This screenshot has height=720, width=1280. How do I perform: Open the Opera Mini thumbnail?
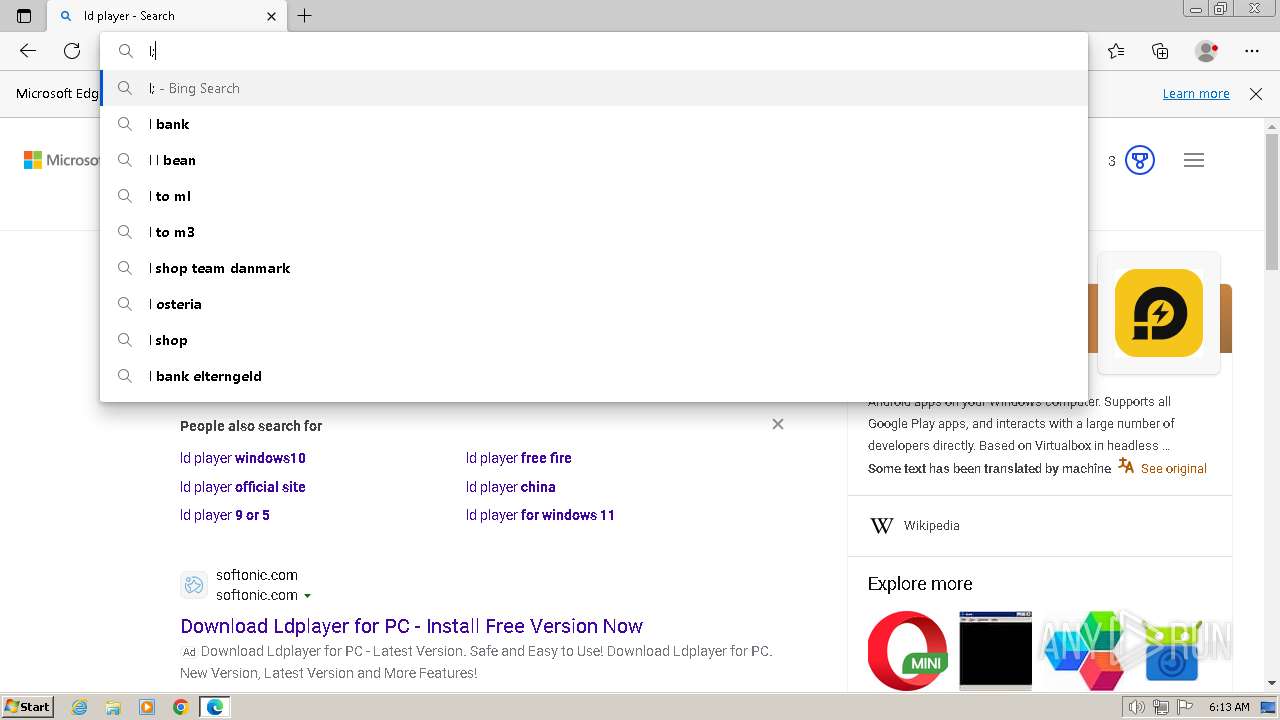(x=908, y=650)
